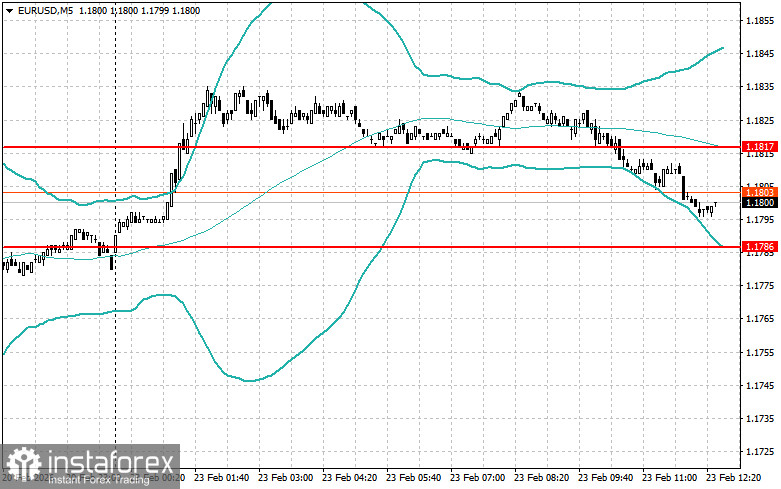This screenshot has width=781, height=489.
Task: Open the EURUSD,M5 chart menu triangle
Action: (x=9, y=11)
